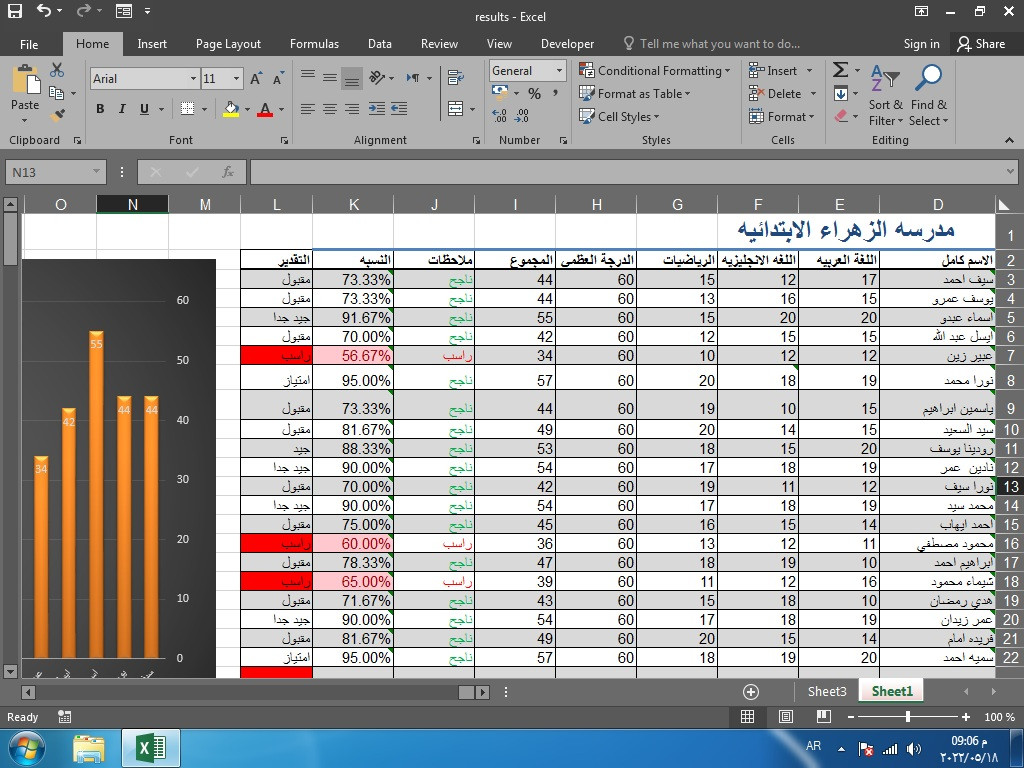This screenshot has width=1024, height=768.
Task: Center text horizontally in cell
Action: click(330, 108)
